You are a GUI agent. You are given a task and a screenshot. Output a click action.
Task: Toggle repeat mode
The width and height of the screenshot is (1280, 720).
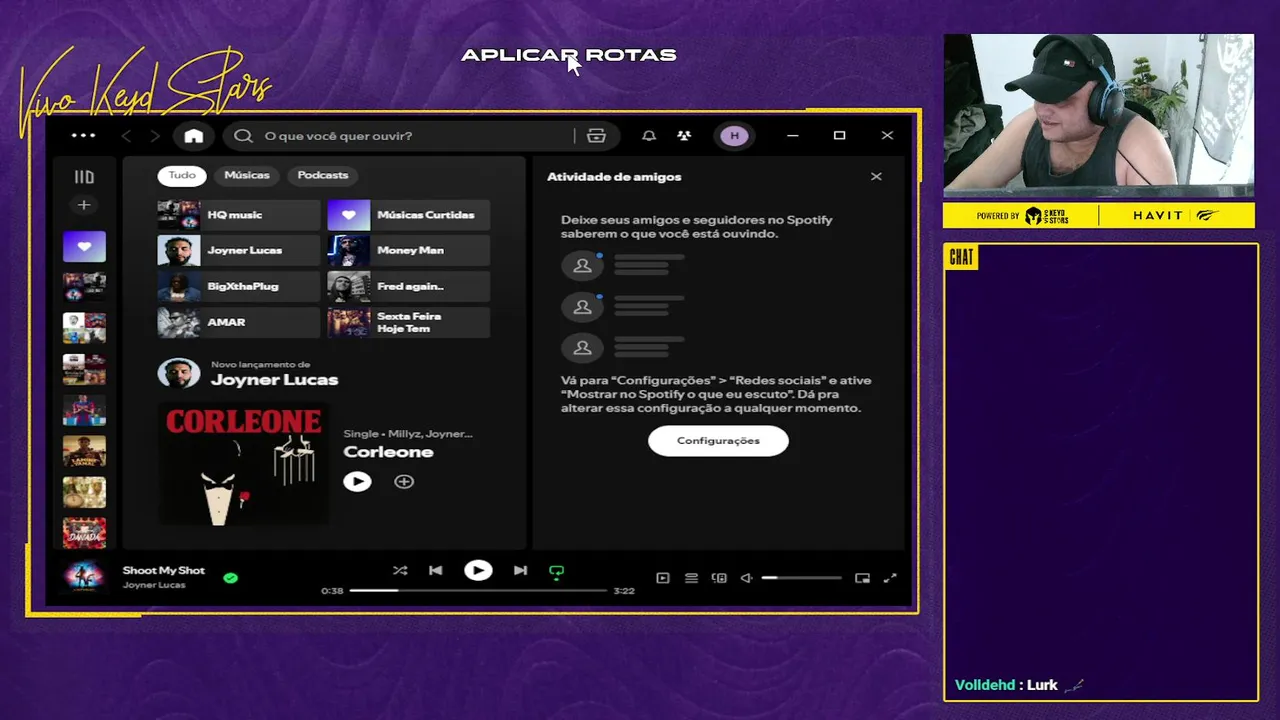557,572
